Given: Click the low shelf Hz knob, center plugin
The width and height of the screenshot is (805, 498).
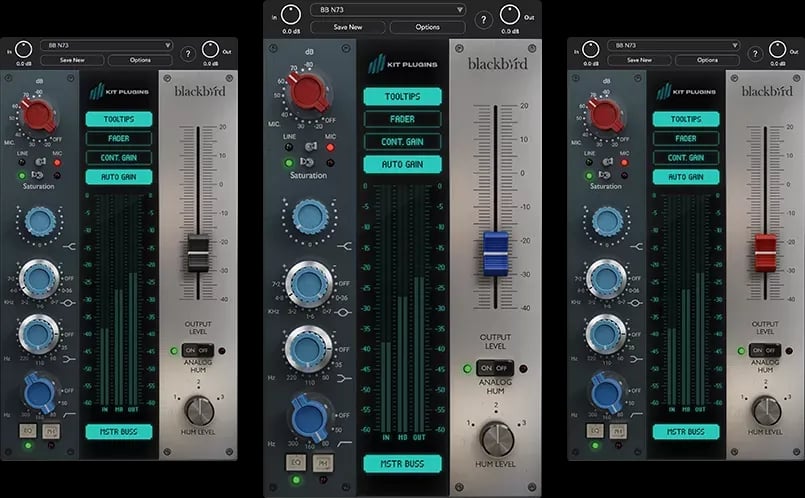Looking at the screenshot, I should [309, 349].
